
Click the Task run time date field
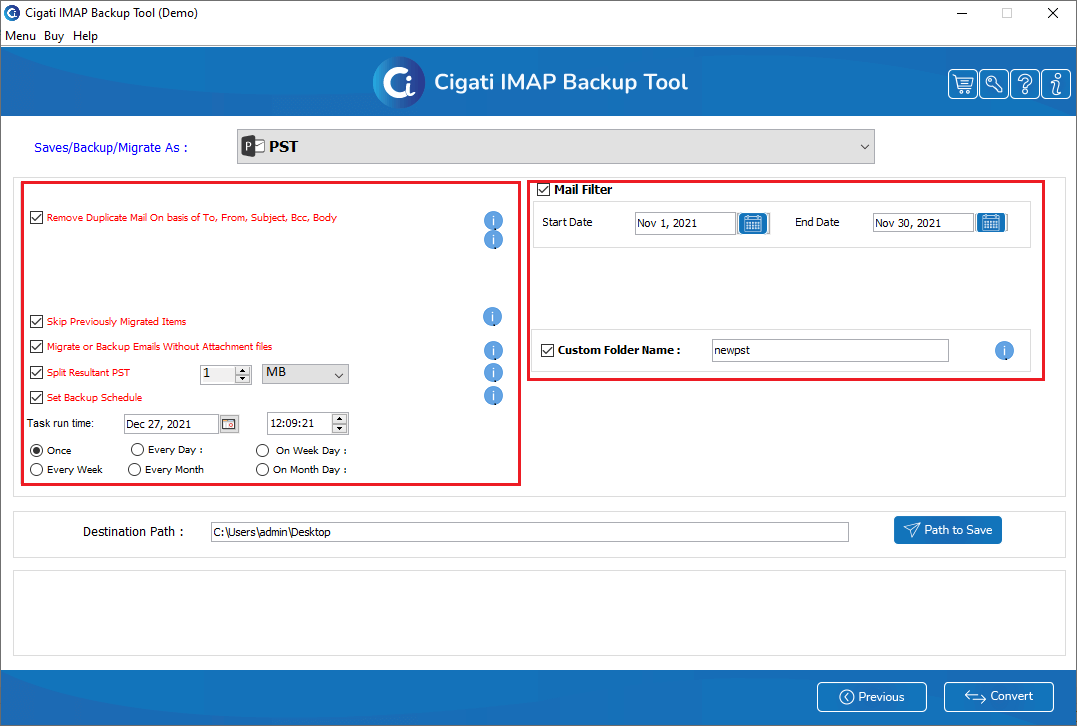171,424
